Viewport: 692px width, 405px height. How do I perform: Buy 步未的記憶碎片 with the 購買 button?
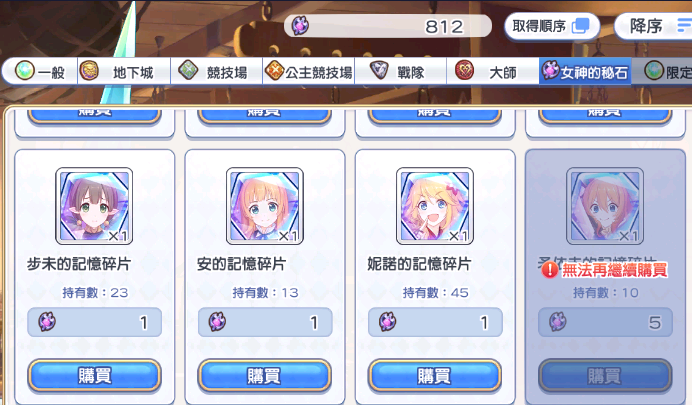coord(94,376)
